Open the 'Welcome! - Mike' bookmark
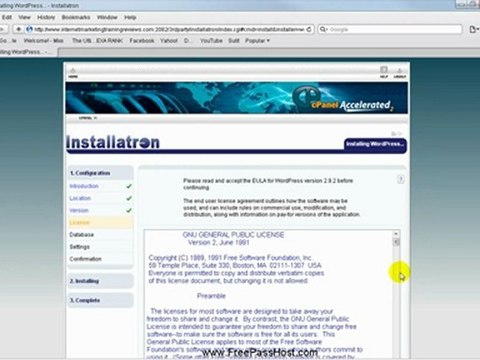This screenshot has height=360, width=480. (x=43, y=41)
